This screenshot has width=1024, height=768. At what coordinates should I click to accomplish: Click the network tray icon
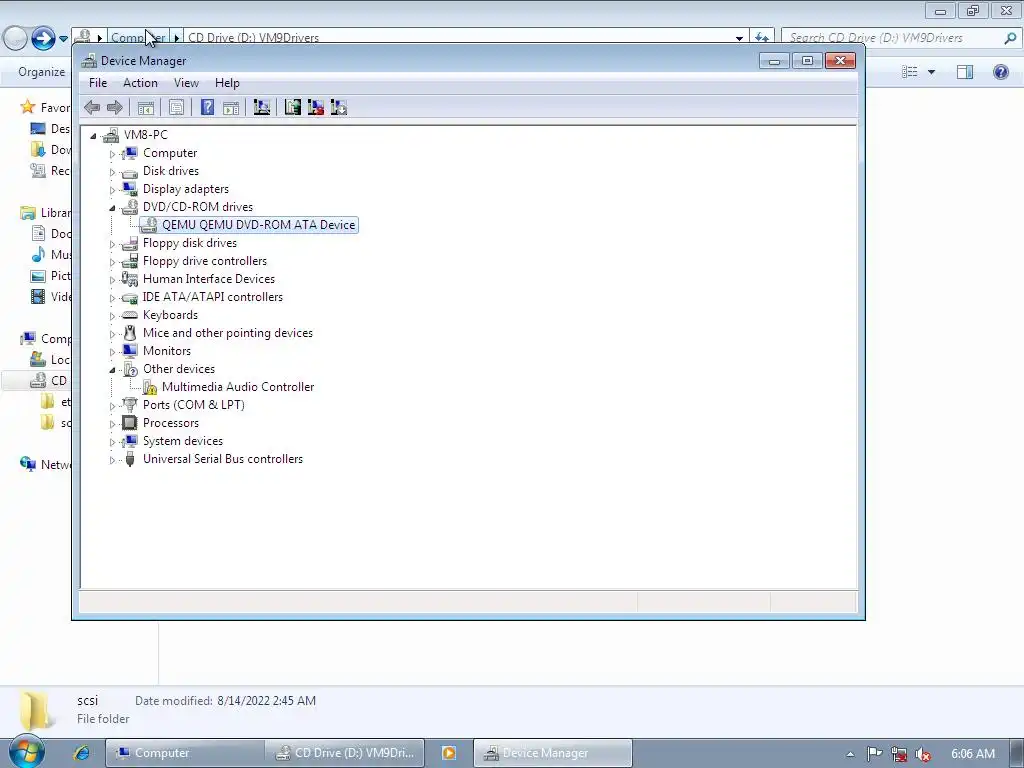[899, 754]
